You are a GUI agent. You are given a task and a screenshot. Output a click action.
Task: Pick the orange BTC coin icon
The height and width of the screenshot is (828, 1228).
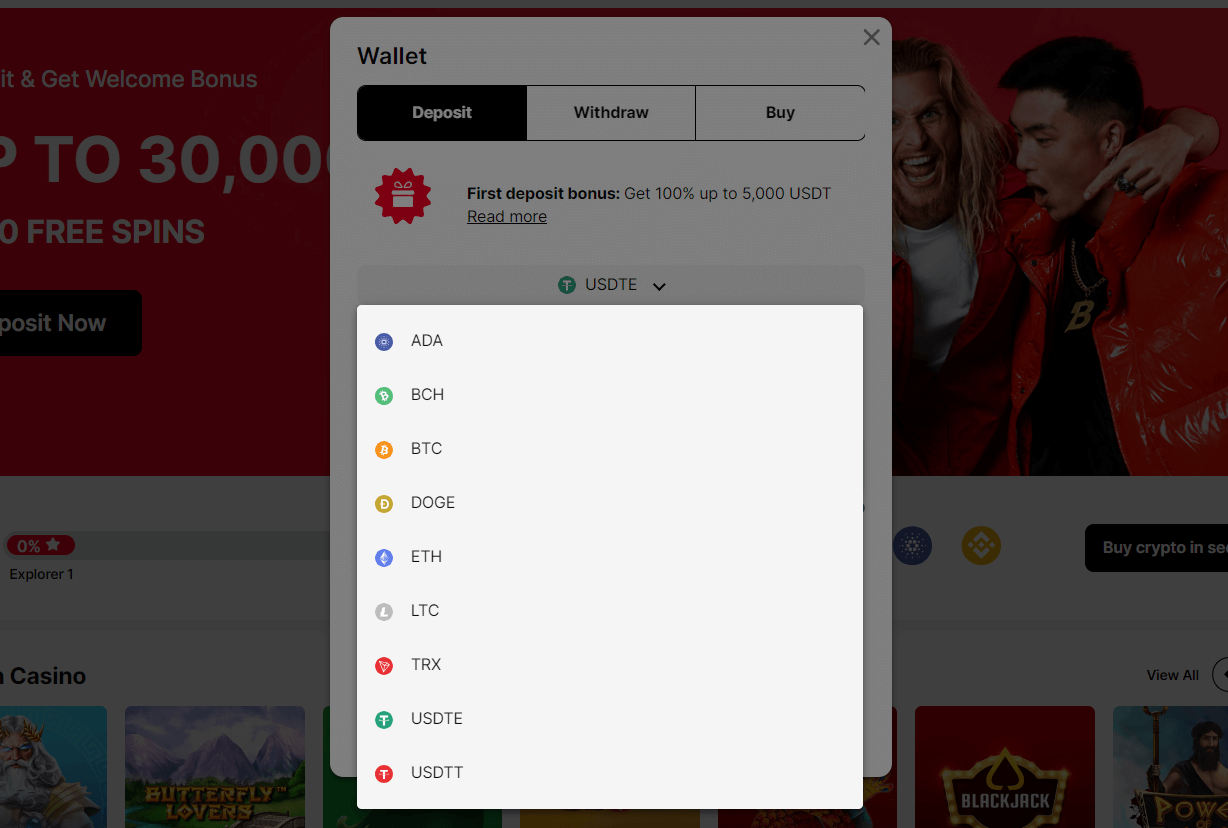point(384,450)
